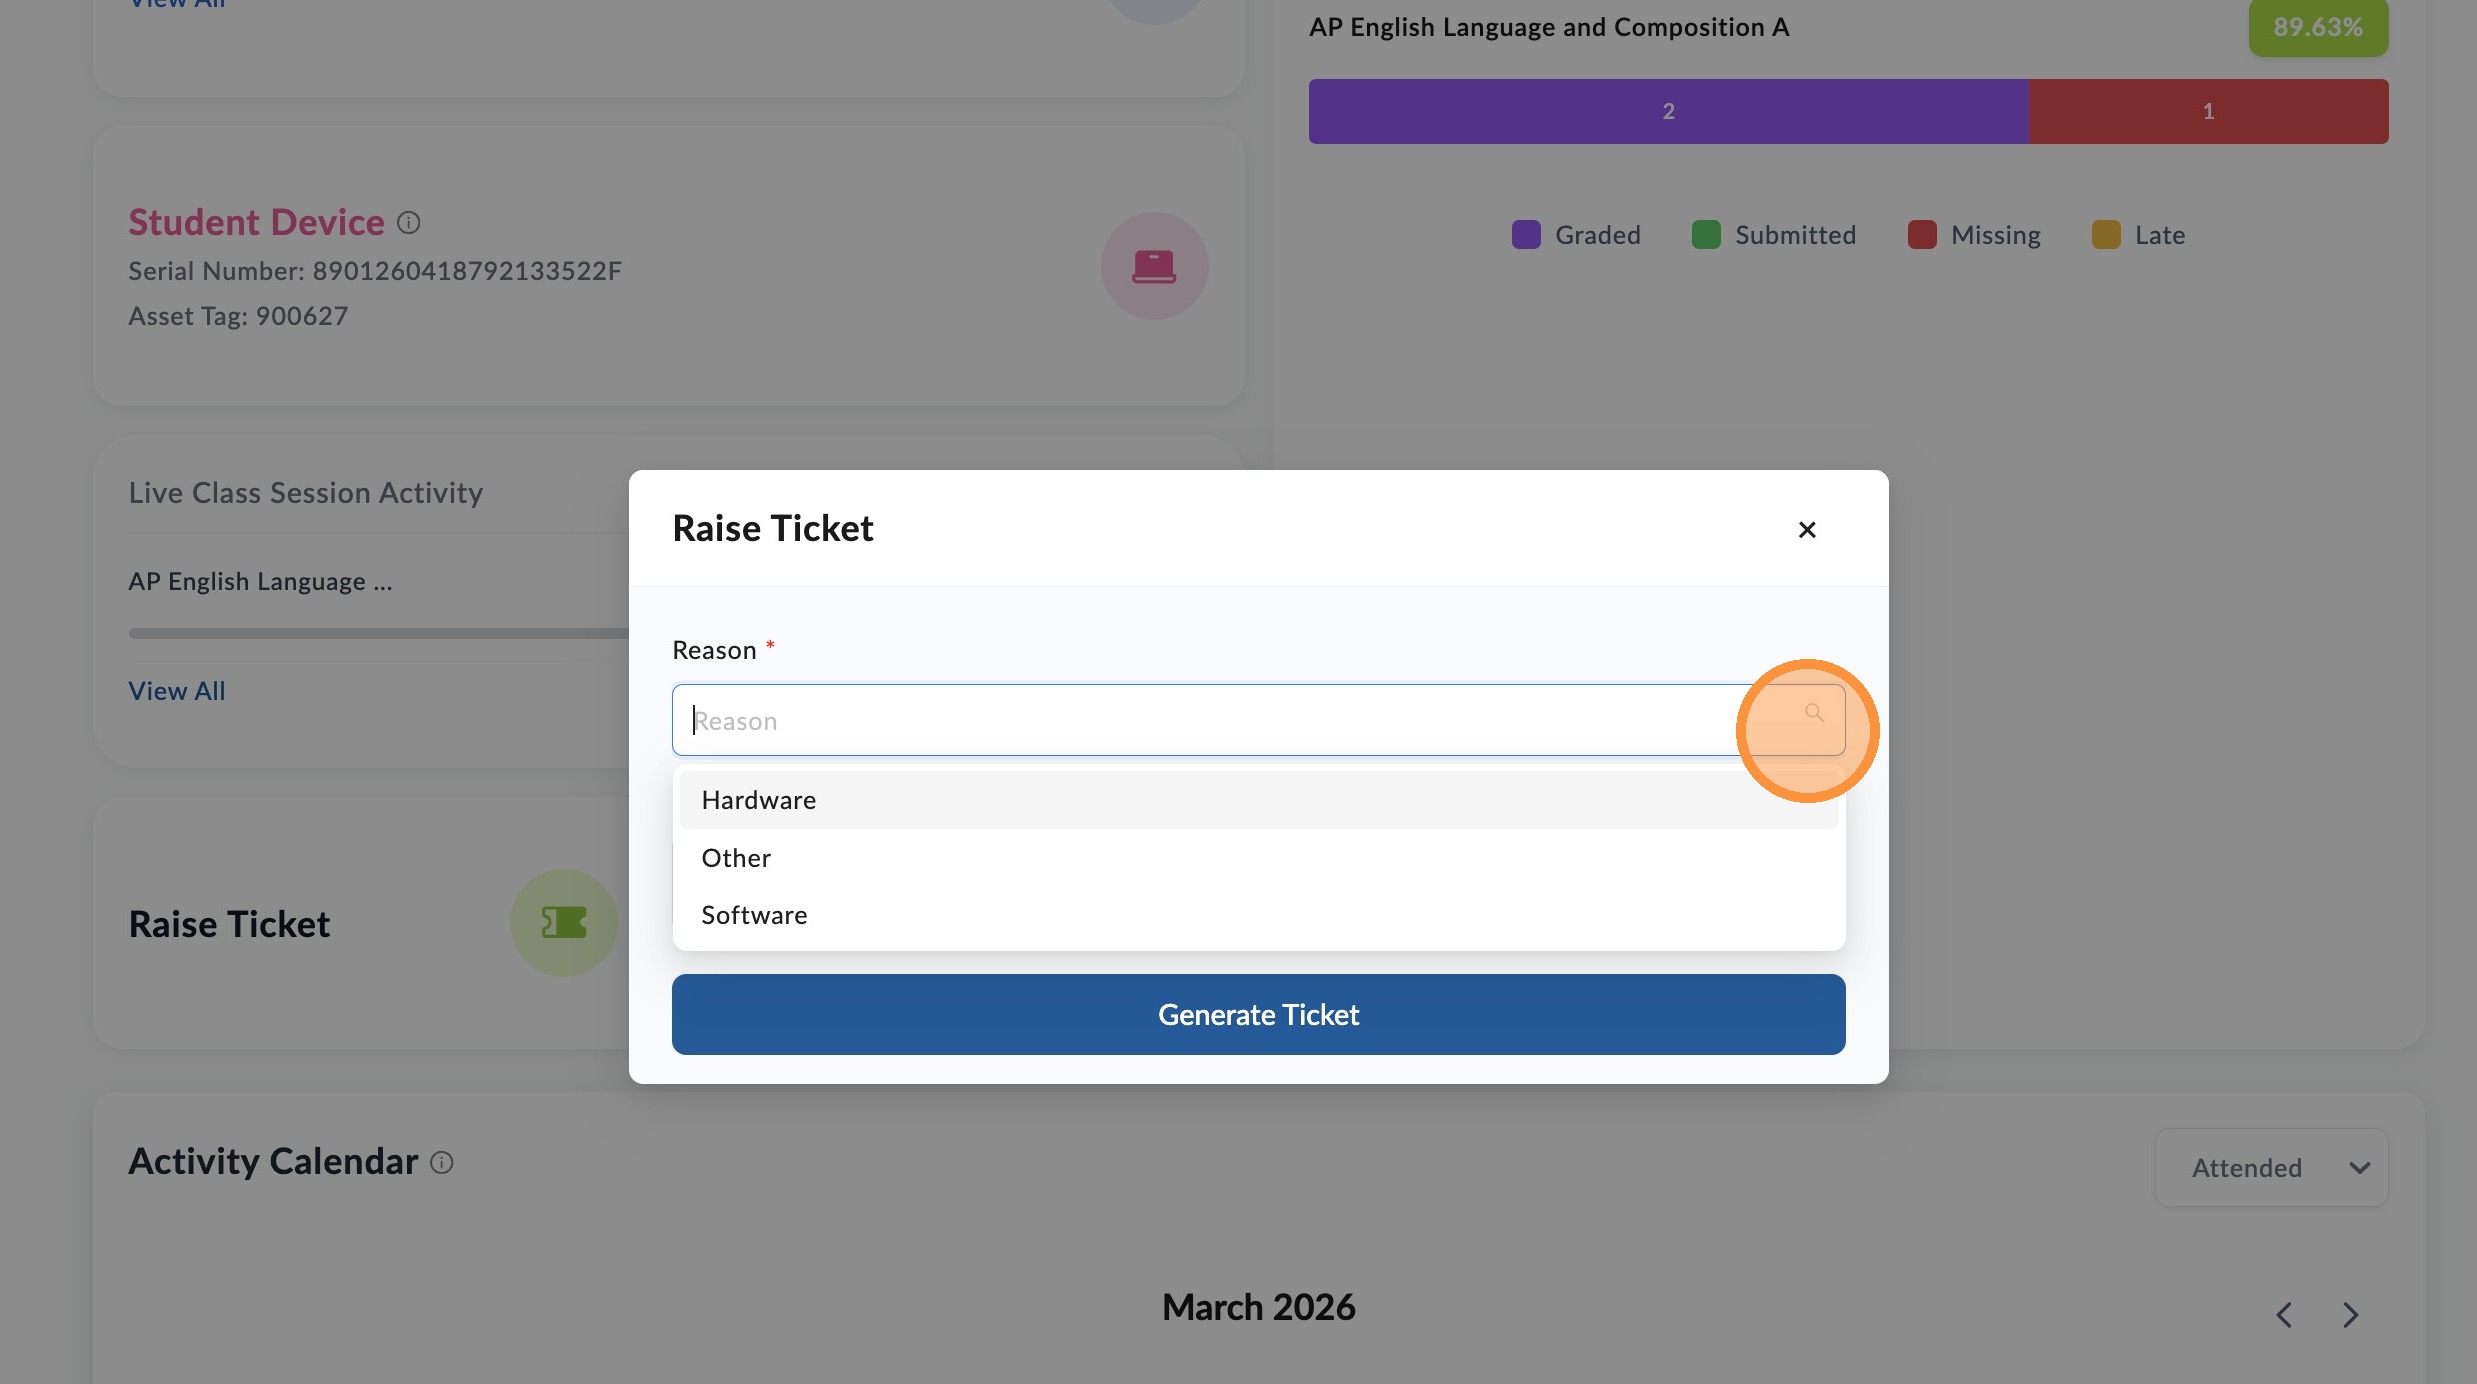Click the pink laptop device icon
Image resolution: width=2477 pixels, height=1384 pixels.
(1154, 266)
